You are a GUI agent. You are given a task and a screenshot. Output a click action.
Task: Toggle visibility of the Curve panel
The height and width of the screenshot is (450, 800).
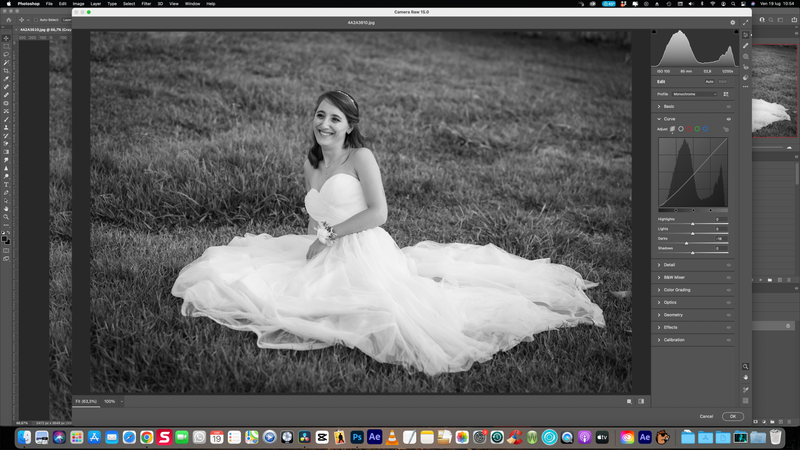[729, 118]
